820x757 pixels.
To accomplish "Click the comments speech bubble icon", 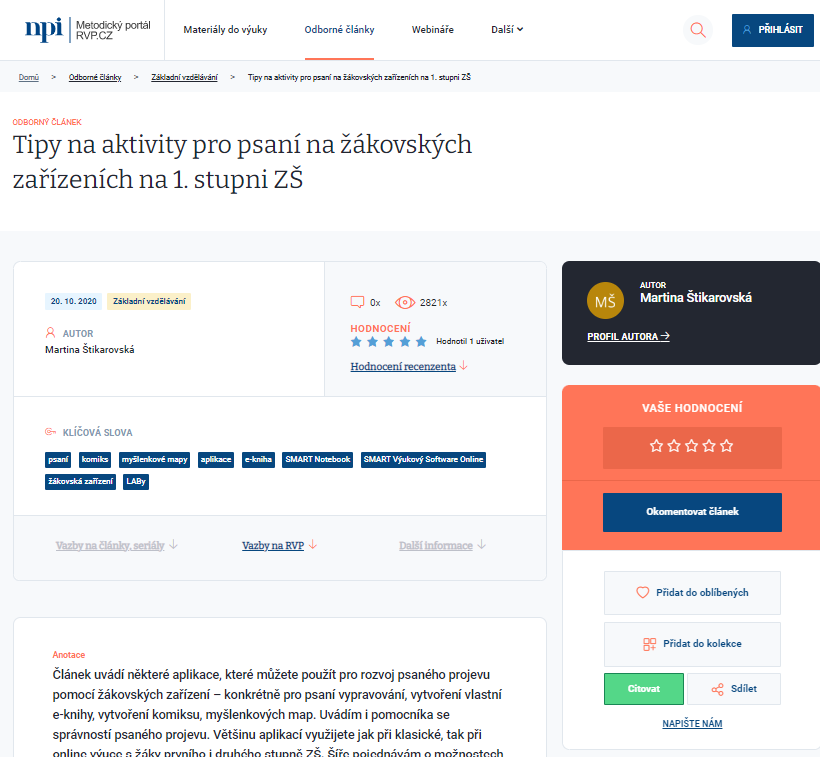I will [x=357, y=302].
